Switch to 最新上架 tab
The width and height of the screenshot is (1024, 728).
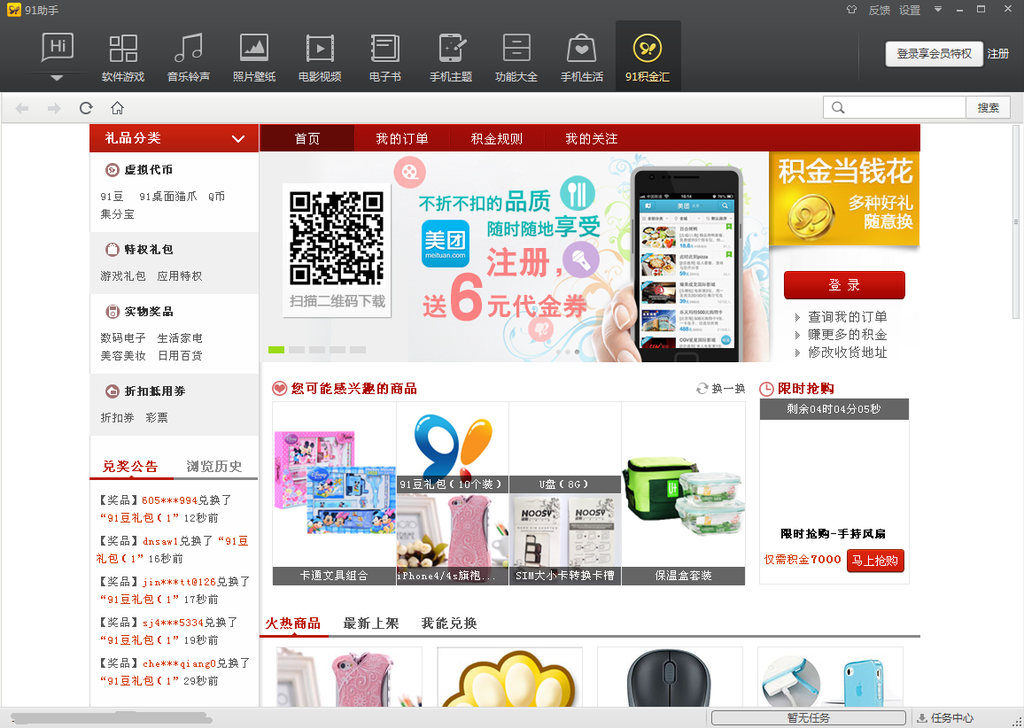coord(371,623)
